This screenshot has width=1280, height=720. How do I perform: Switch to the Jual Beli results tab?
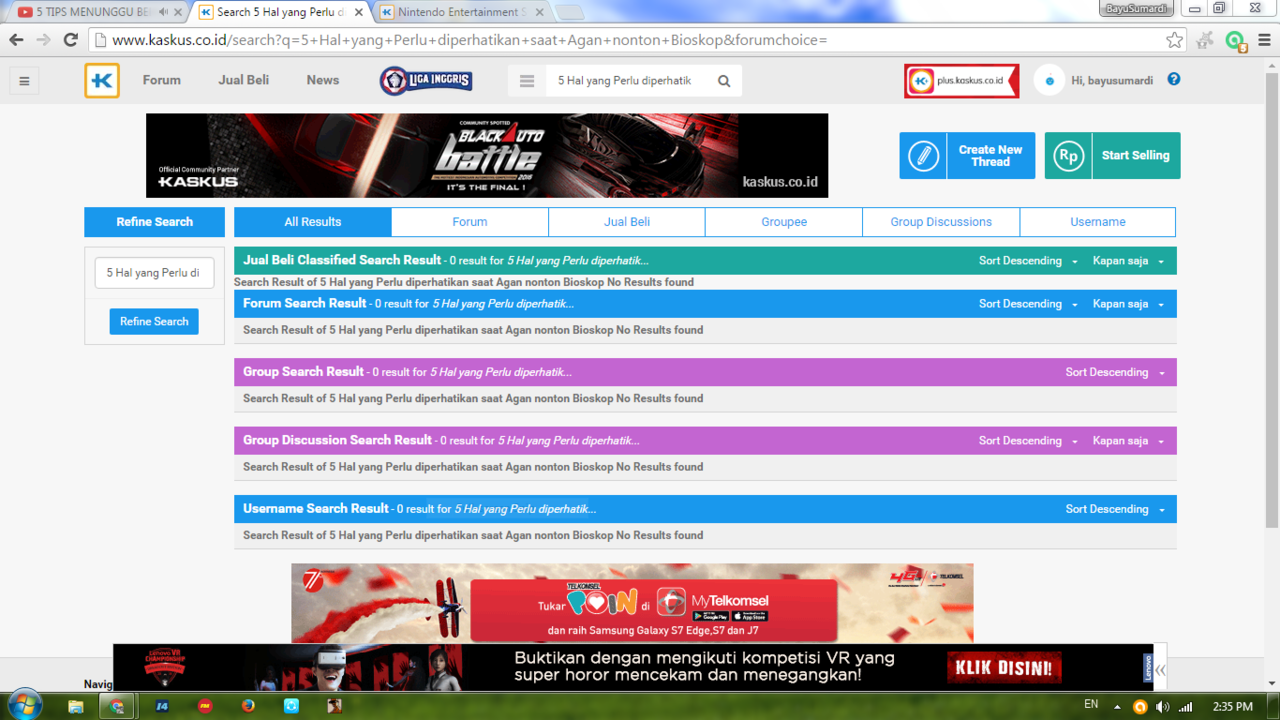tap(627, 222)
